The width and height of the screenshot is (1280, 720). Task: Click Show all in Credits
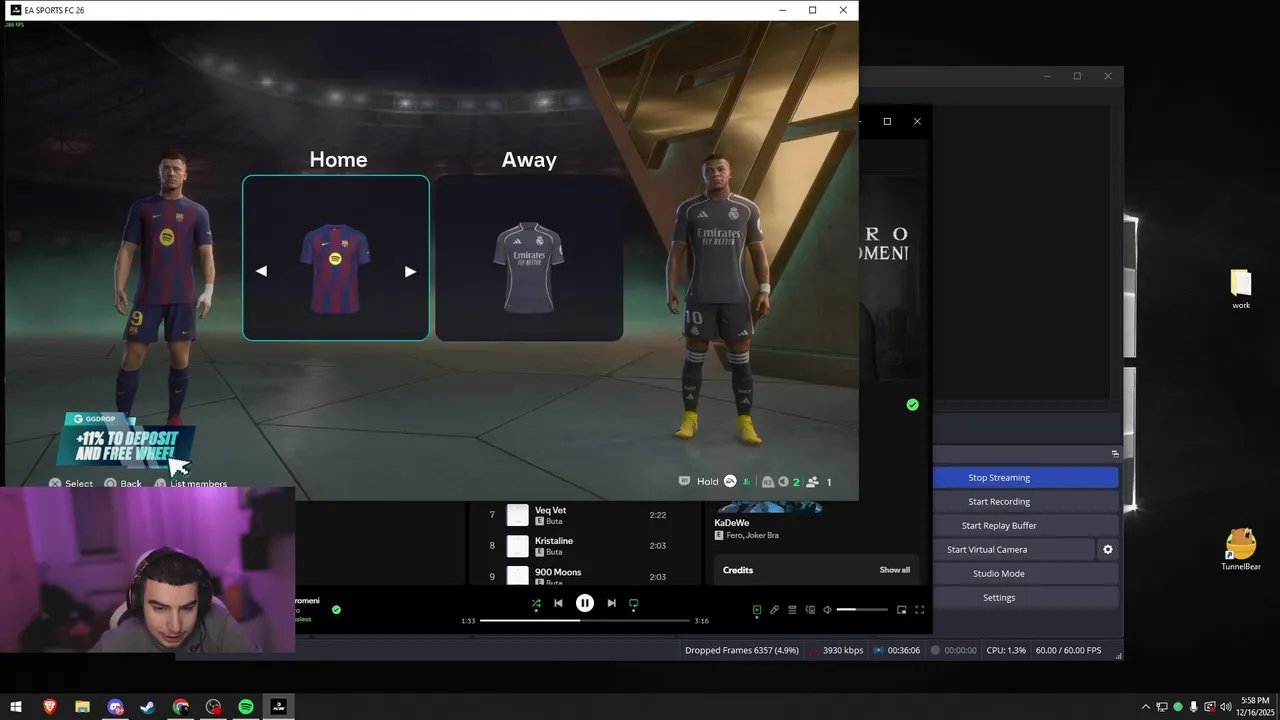(x=895, y=570)
